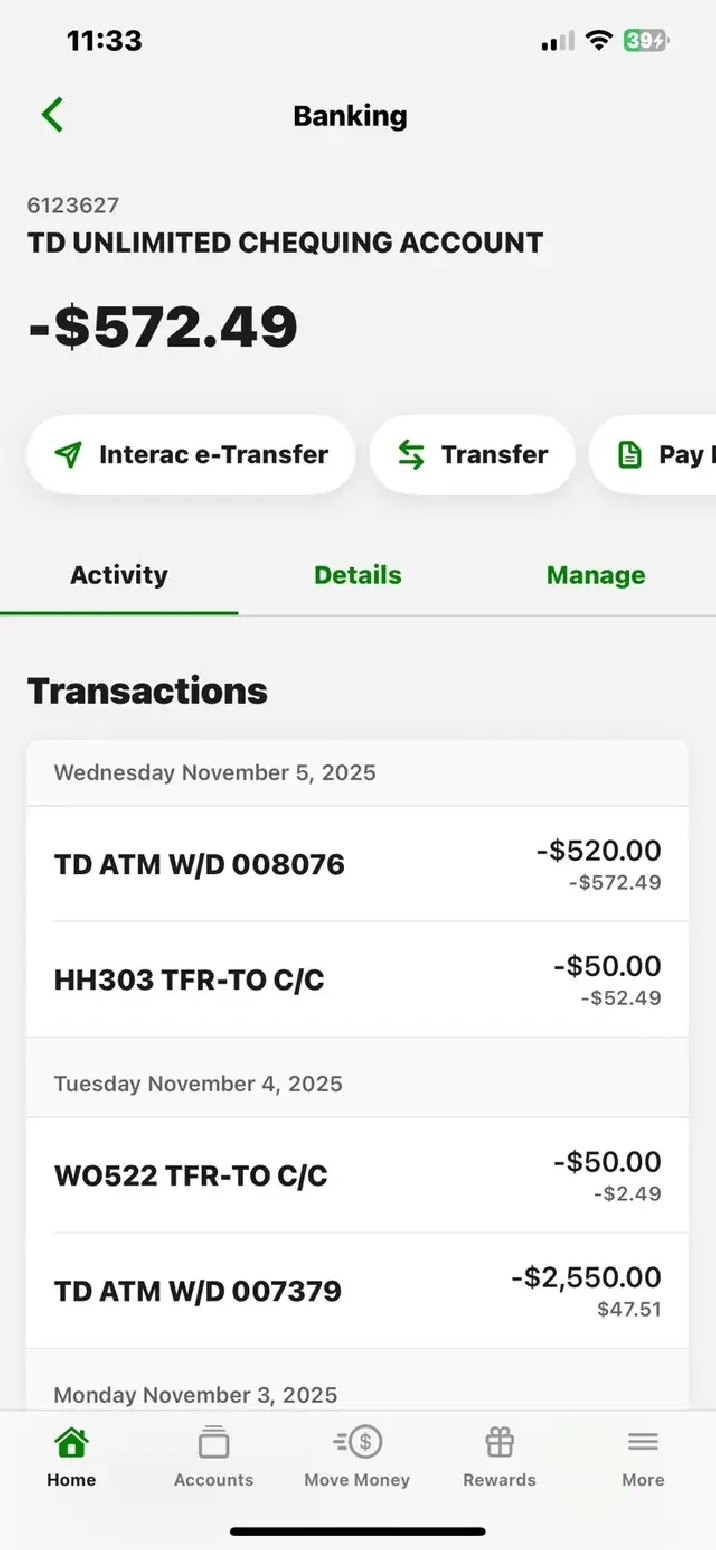Open Rewards gift icon
The height and width of the screenshot is (1550, 716).
pos(499,1457)
